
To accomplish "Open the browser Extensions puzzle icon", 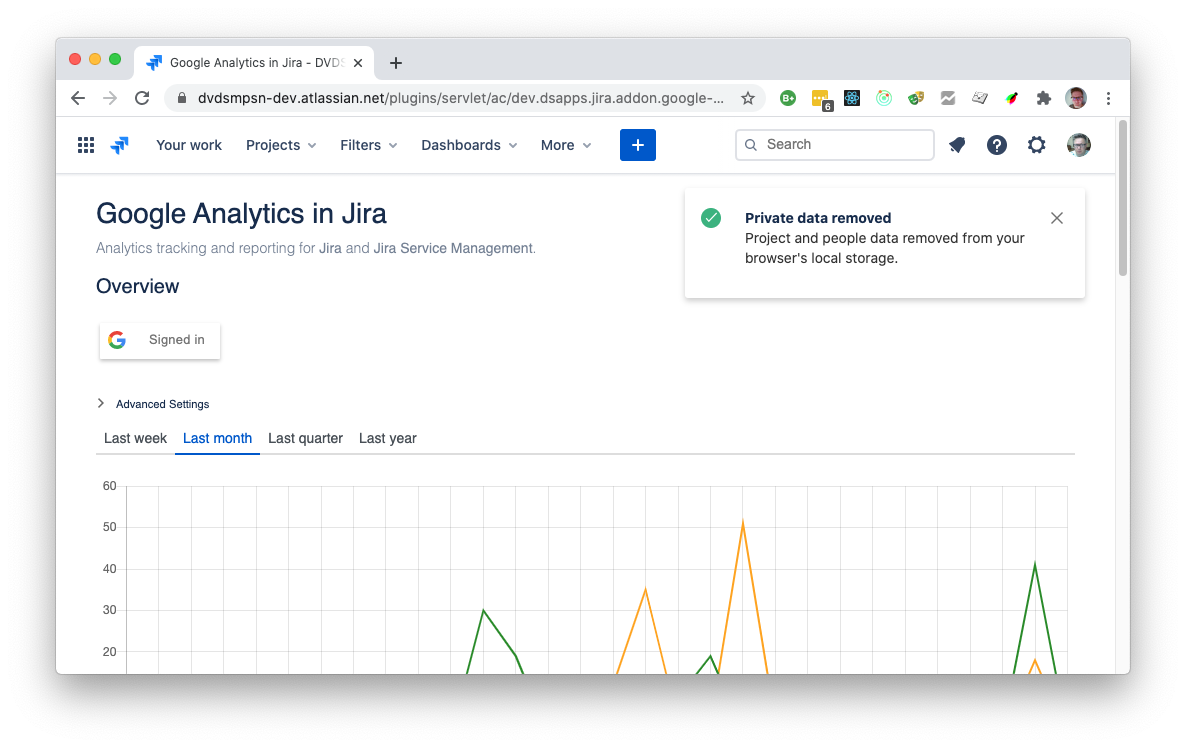I will pyautogui.click(x=1044, y=98).
